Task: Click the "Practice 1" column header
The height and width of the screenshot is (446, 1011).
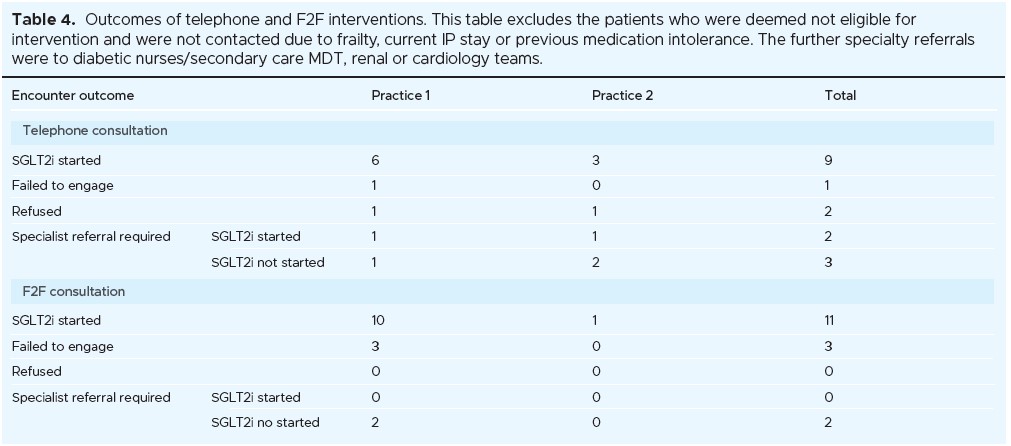Action: tap(401, 96)
